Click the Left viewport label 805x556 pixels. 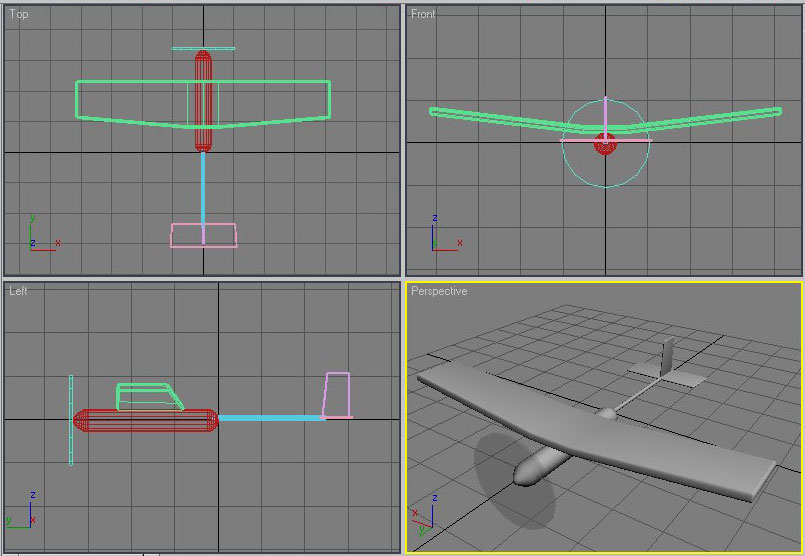click(19, 291)
